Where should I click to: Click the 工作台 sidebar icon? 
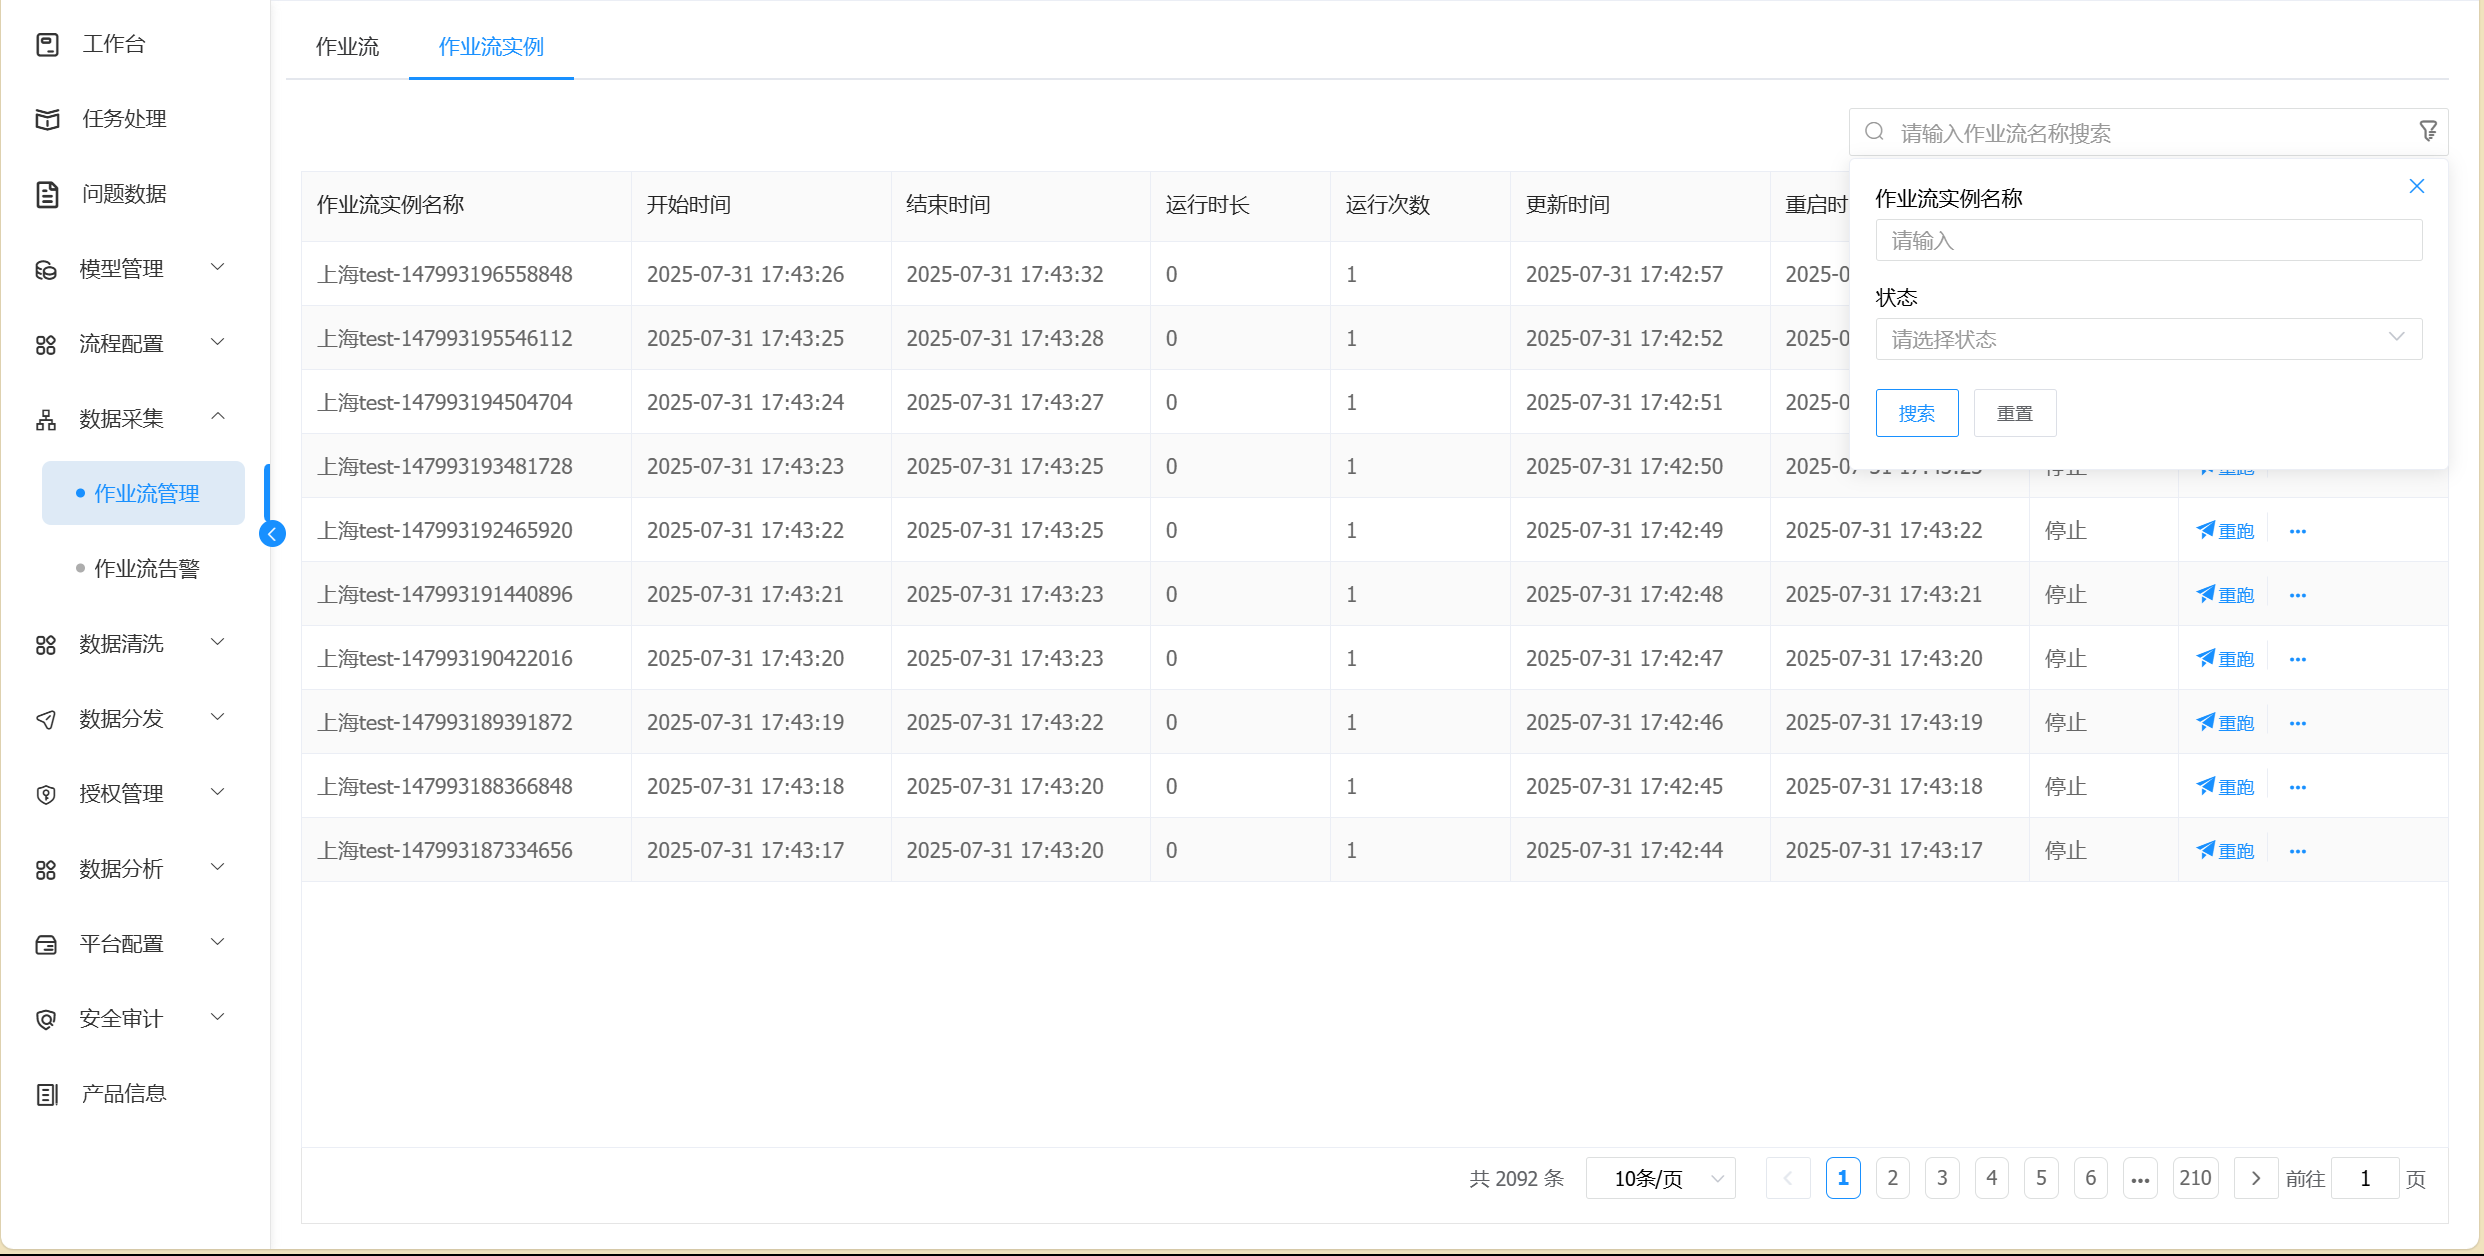click(47, 44)
